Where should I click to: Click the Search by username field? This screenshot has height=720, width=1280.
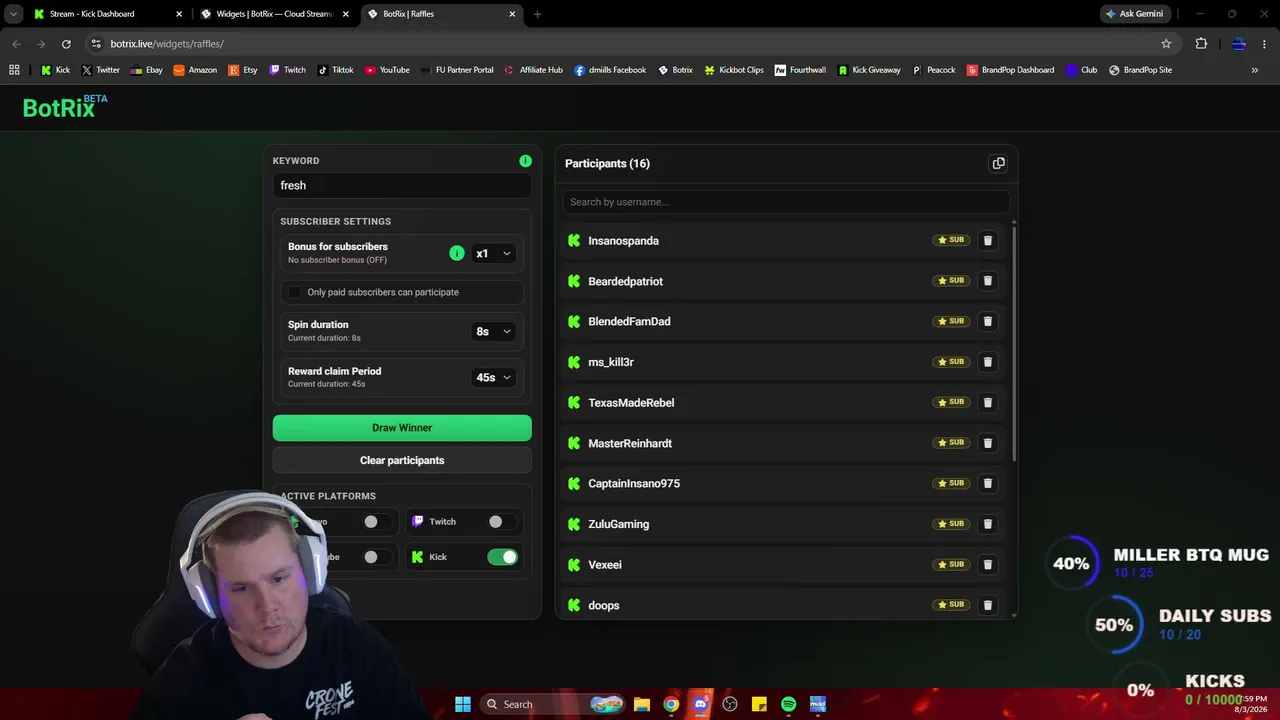coord(786,202)
